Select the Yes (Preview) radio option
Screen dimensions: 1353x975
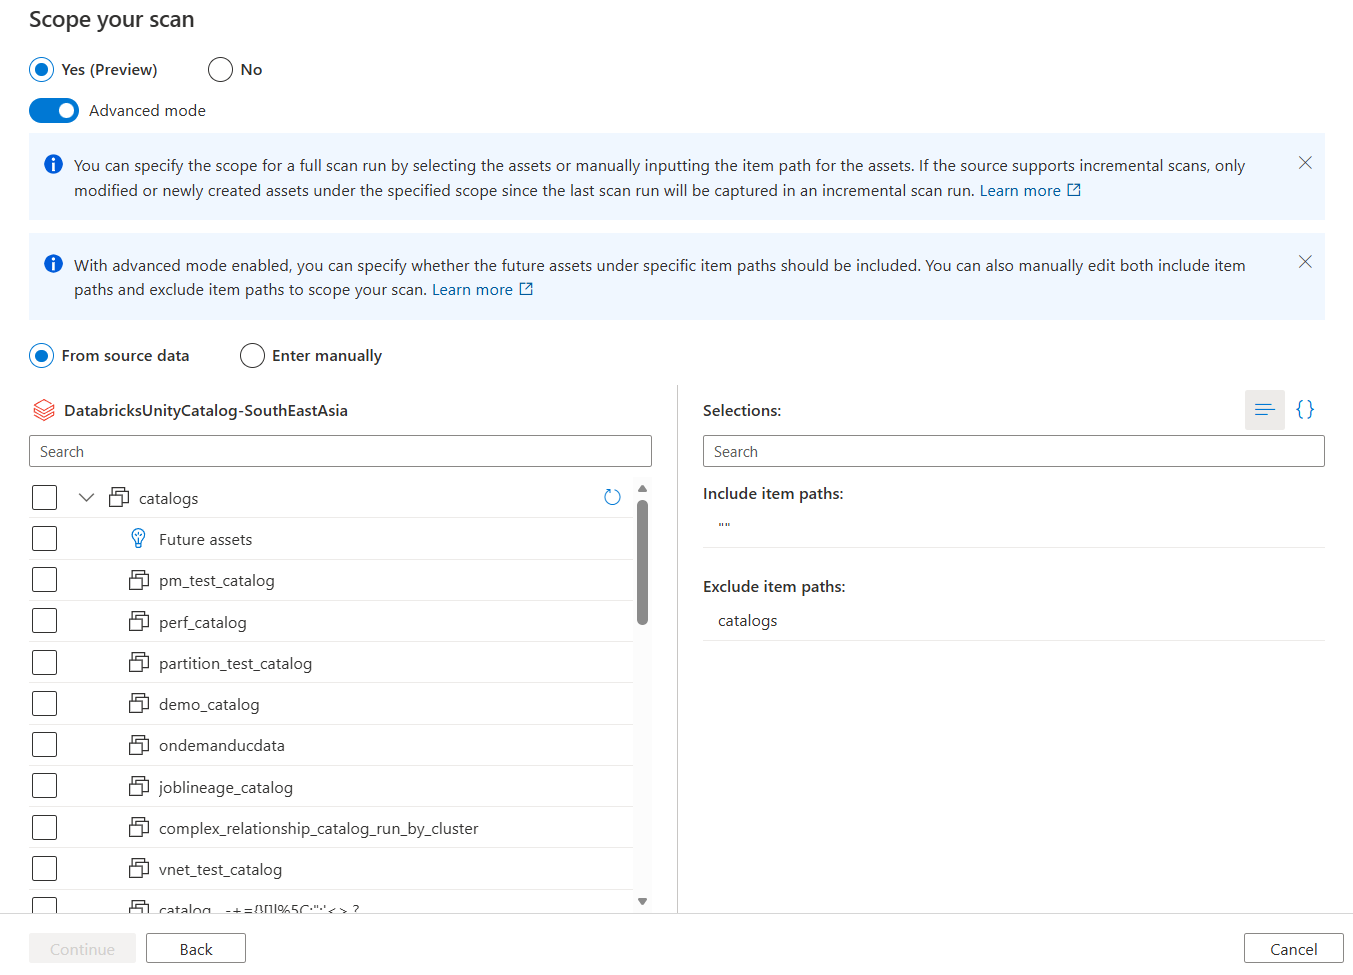(42, 70)
